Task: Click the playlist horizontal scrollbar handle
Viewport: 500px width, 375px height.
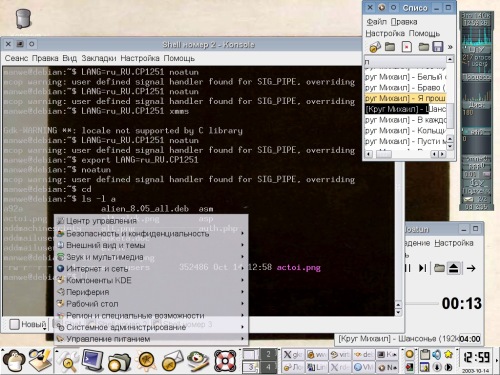Action: tap(384, 154)
